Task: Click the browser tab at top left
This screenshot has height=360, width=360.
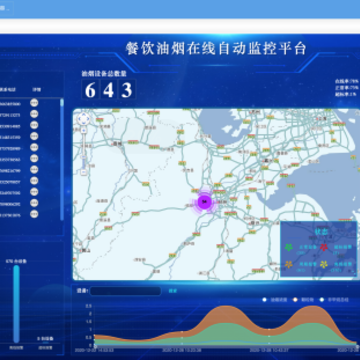Action: coord(7,8)
